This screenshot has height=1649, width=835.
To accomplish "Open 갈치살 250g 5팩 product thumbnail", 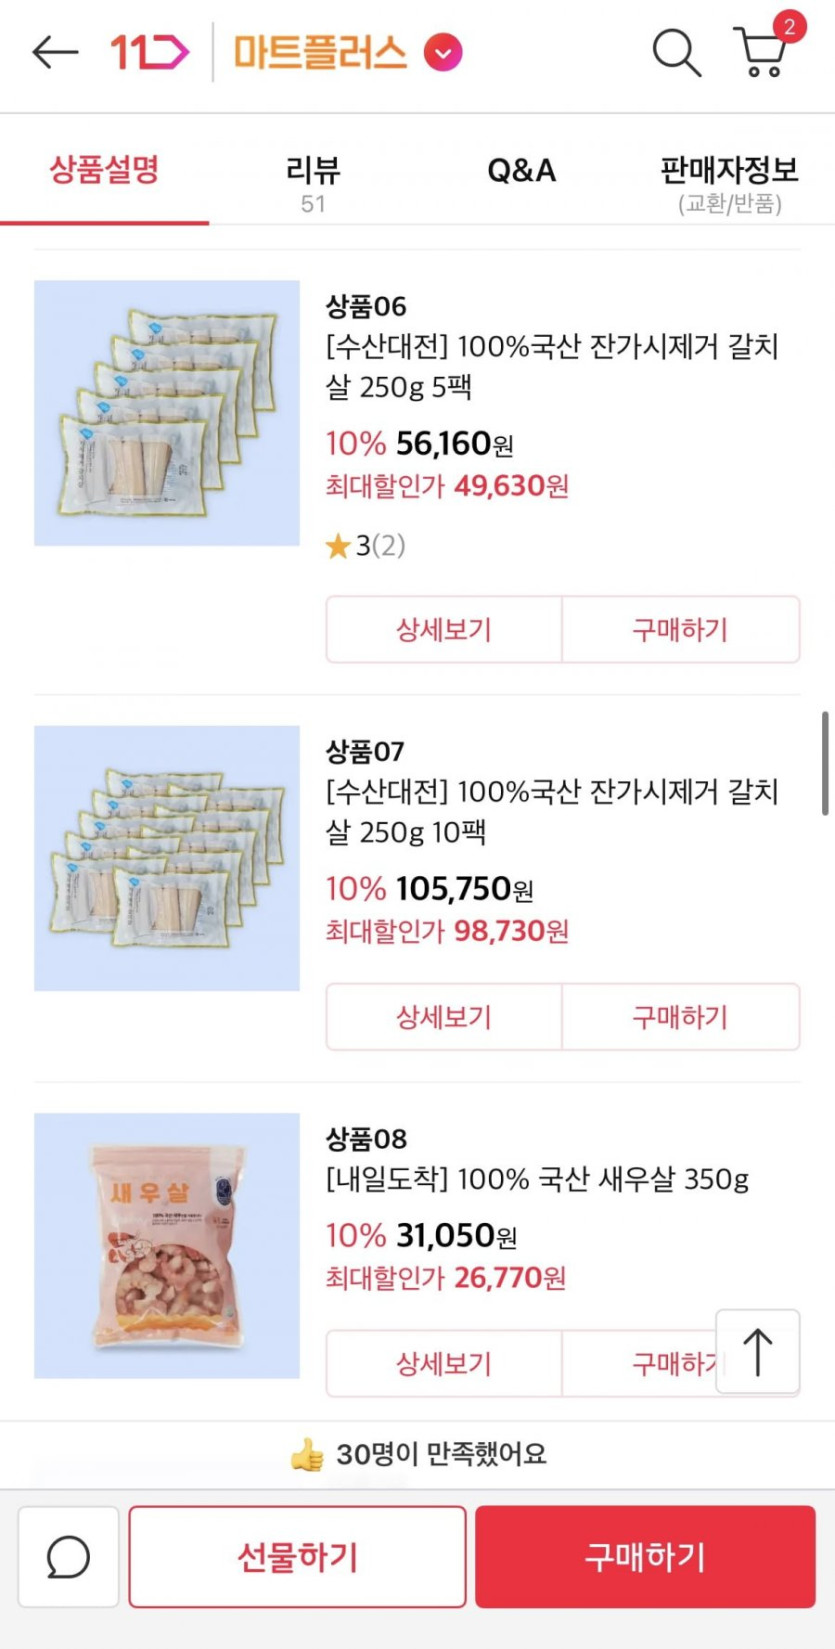I will 167,413.
